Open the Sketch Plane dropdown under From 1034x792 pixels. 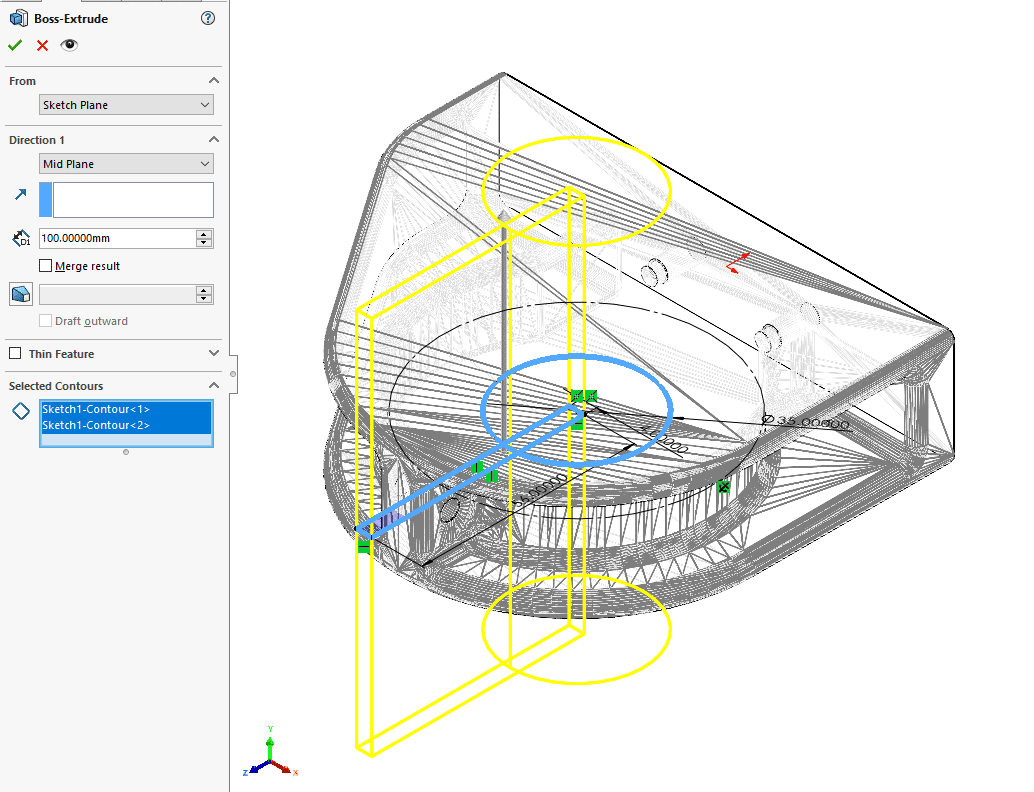pos(126,104)
